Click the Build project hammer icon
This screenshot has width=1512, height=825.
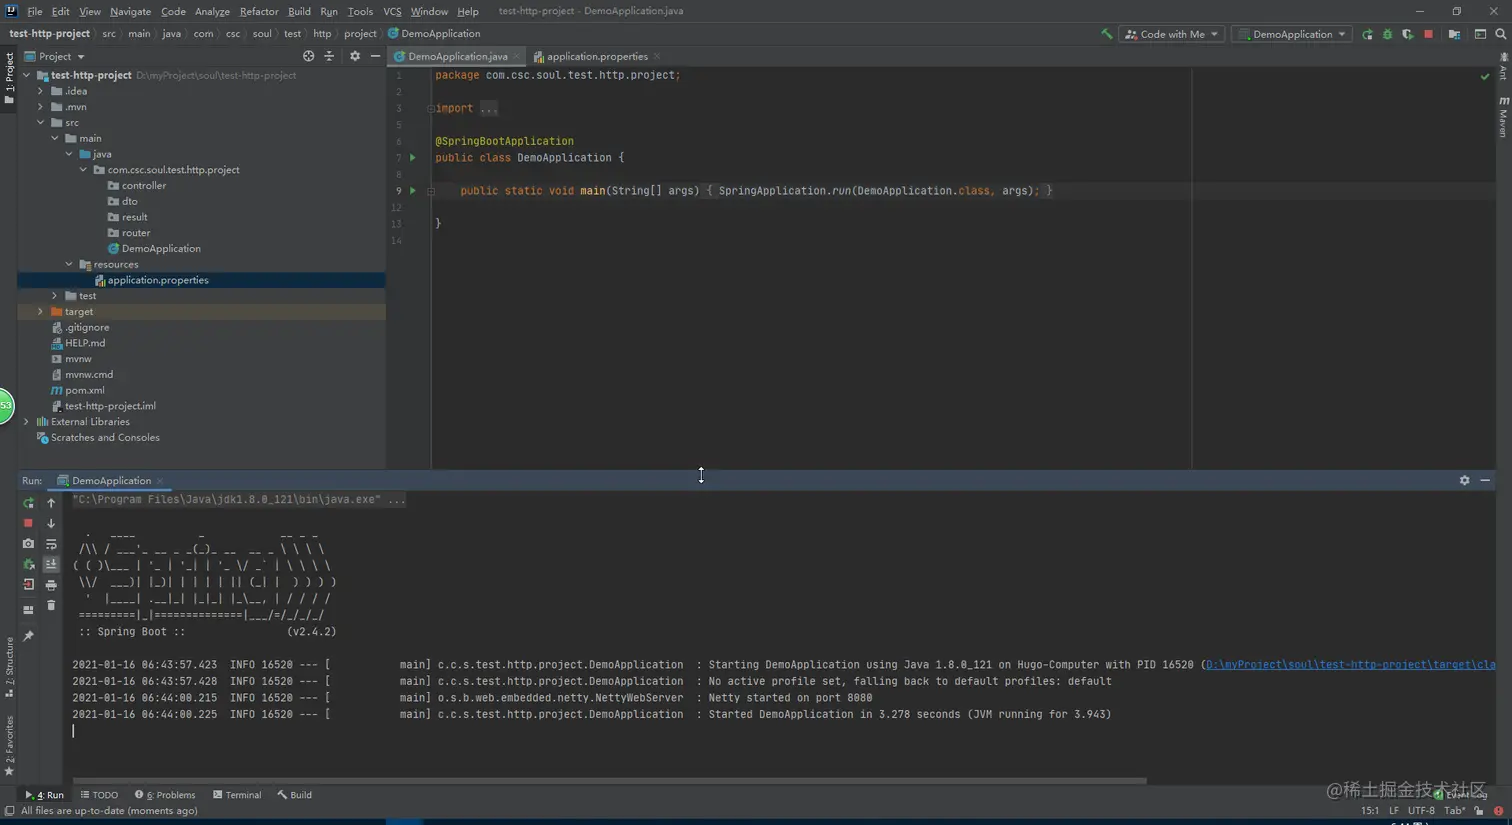coord(1106,34)
